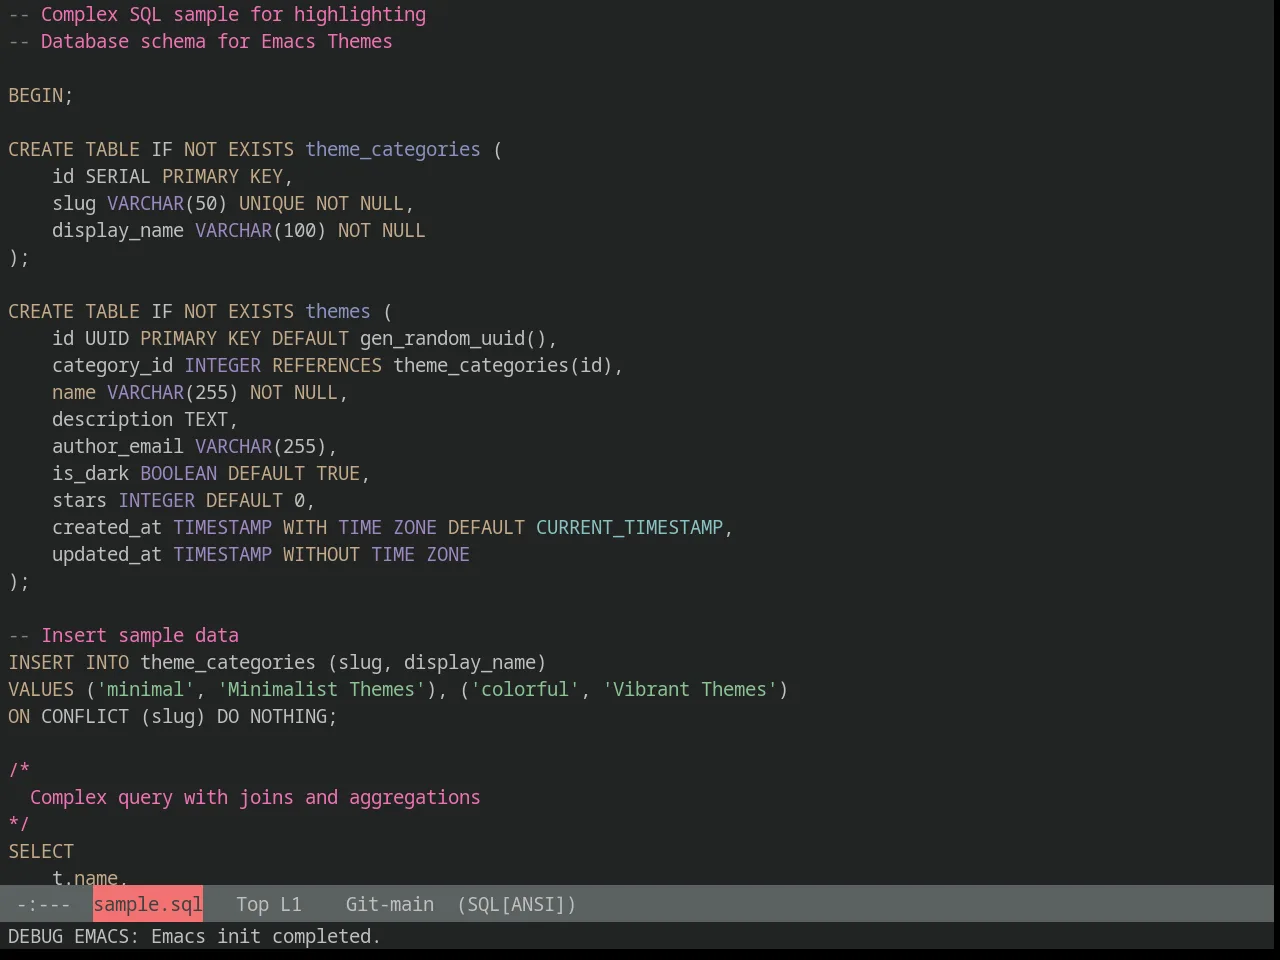Click REFERENCES keyword on category_id line
1280x960 pixels.
[327, 365]
